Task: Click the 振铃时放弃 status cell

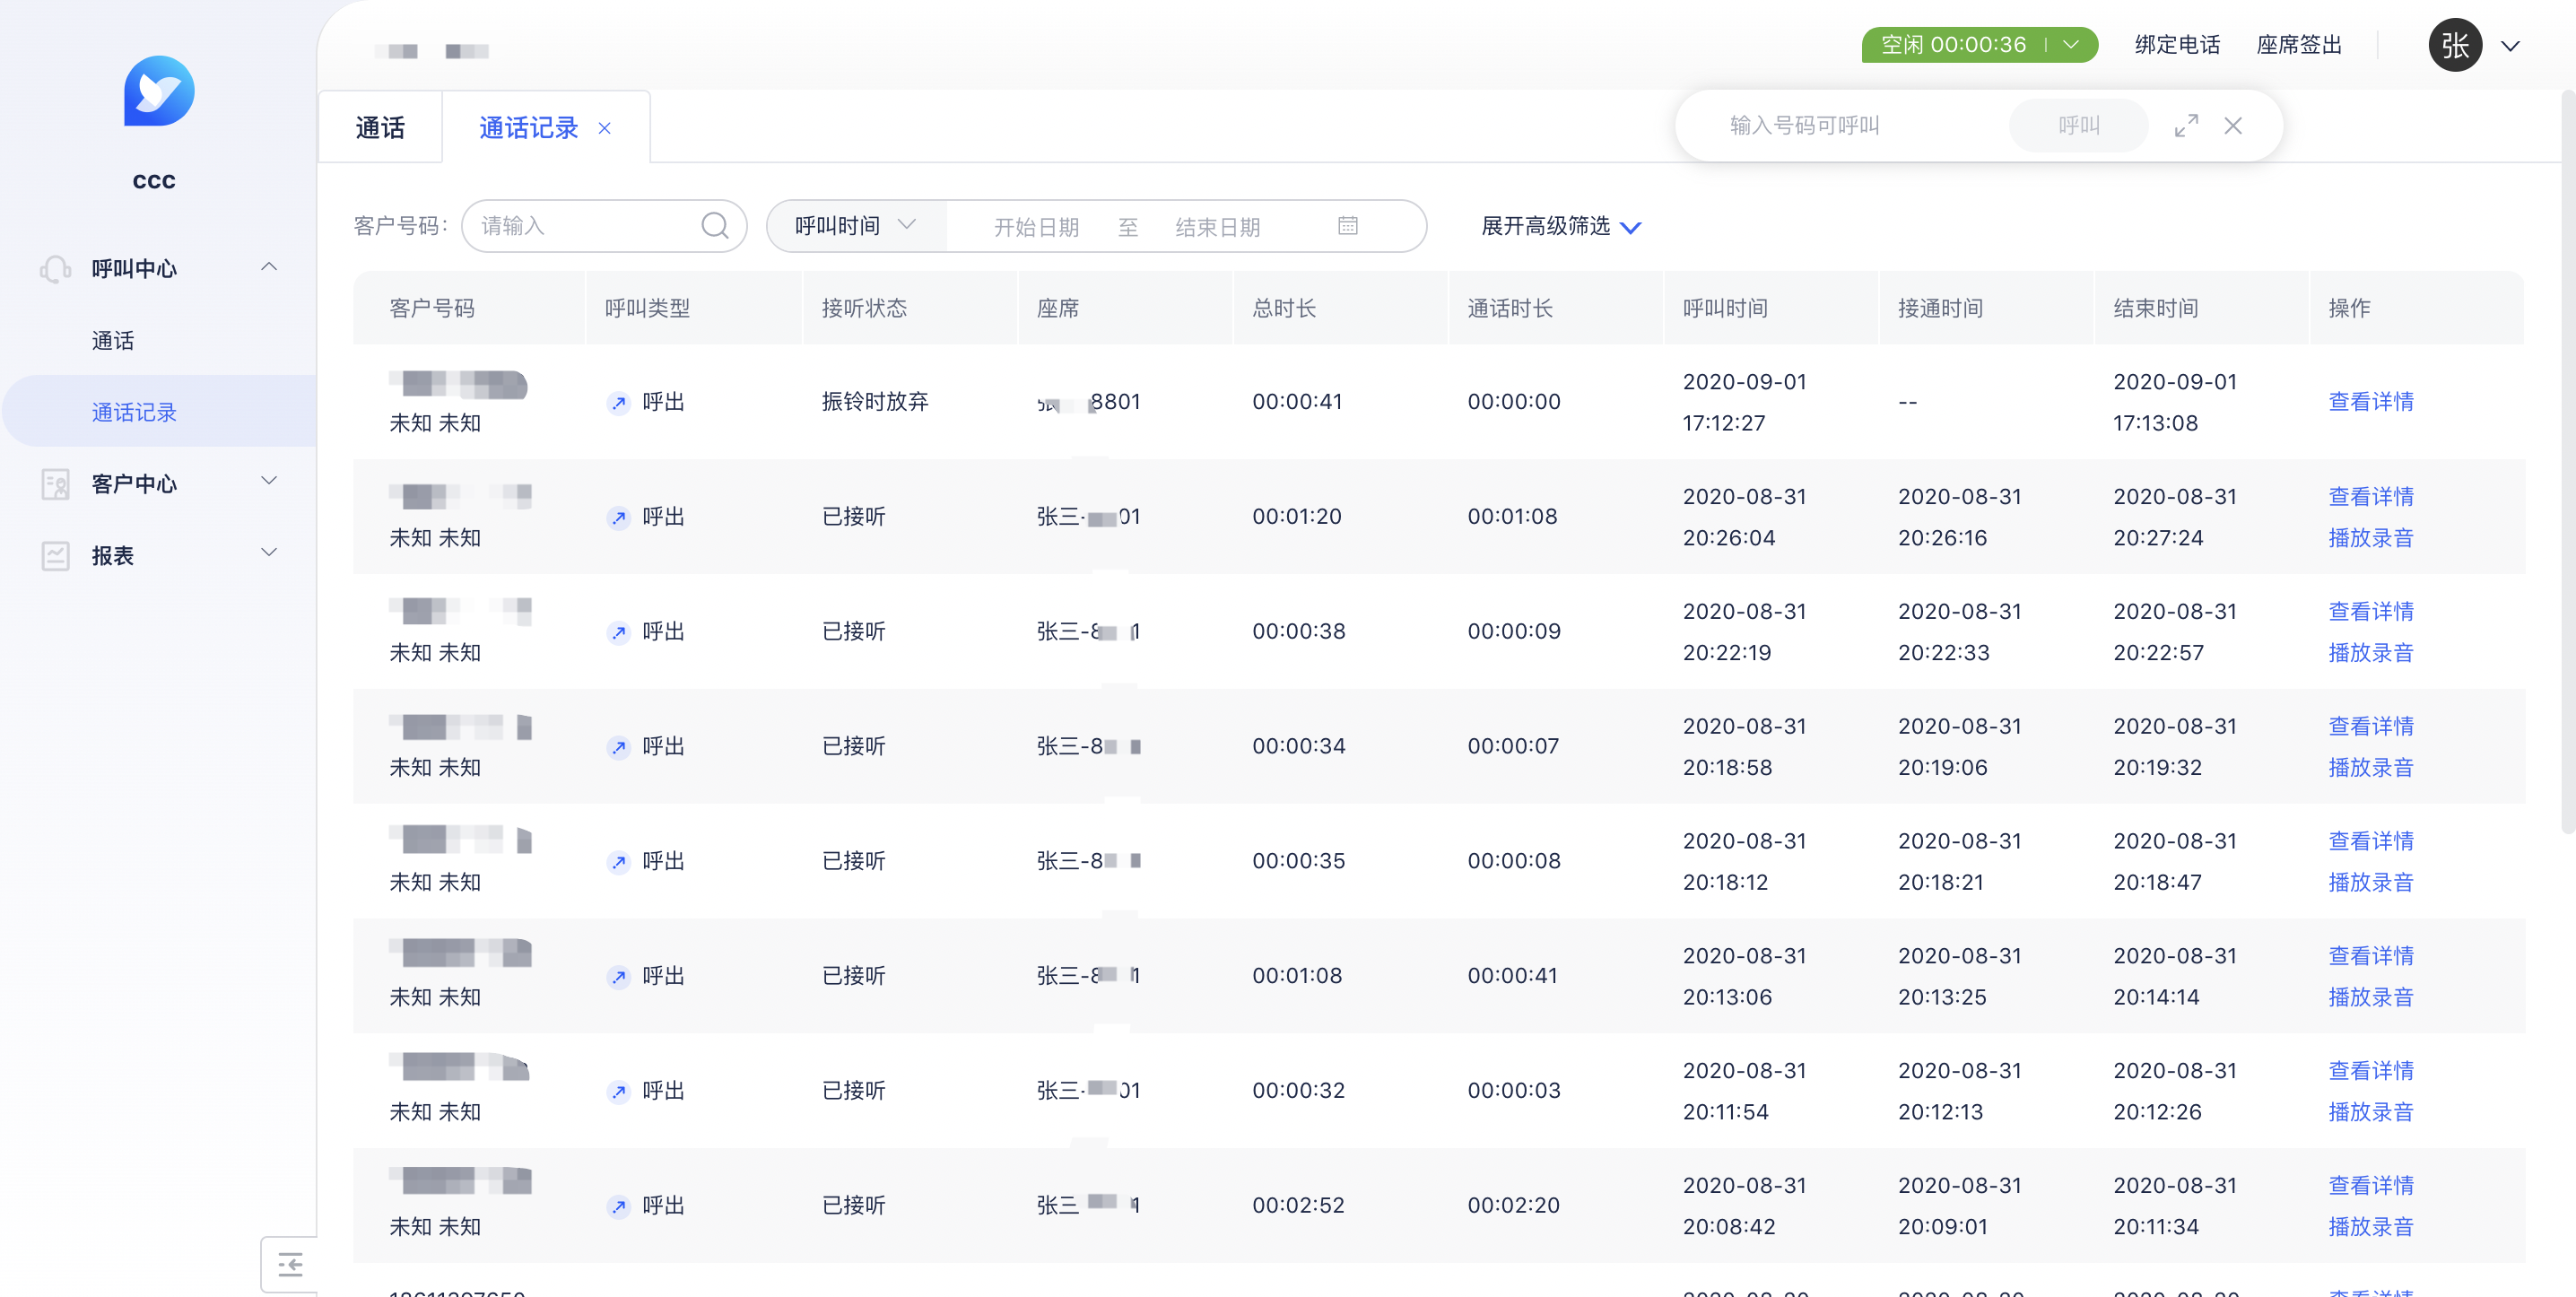Action: pos(875,402)
